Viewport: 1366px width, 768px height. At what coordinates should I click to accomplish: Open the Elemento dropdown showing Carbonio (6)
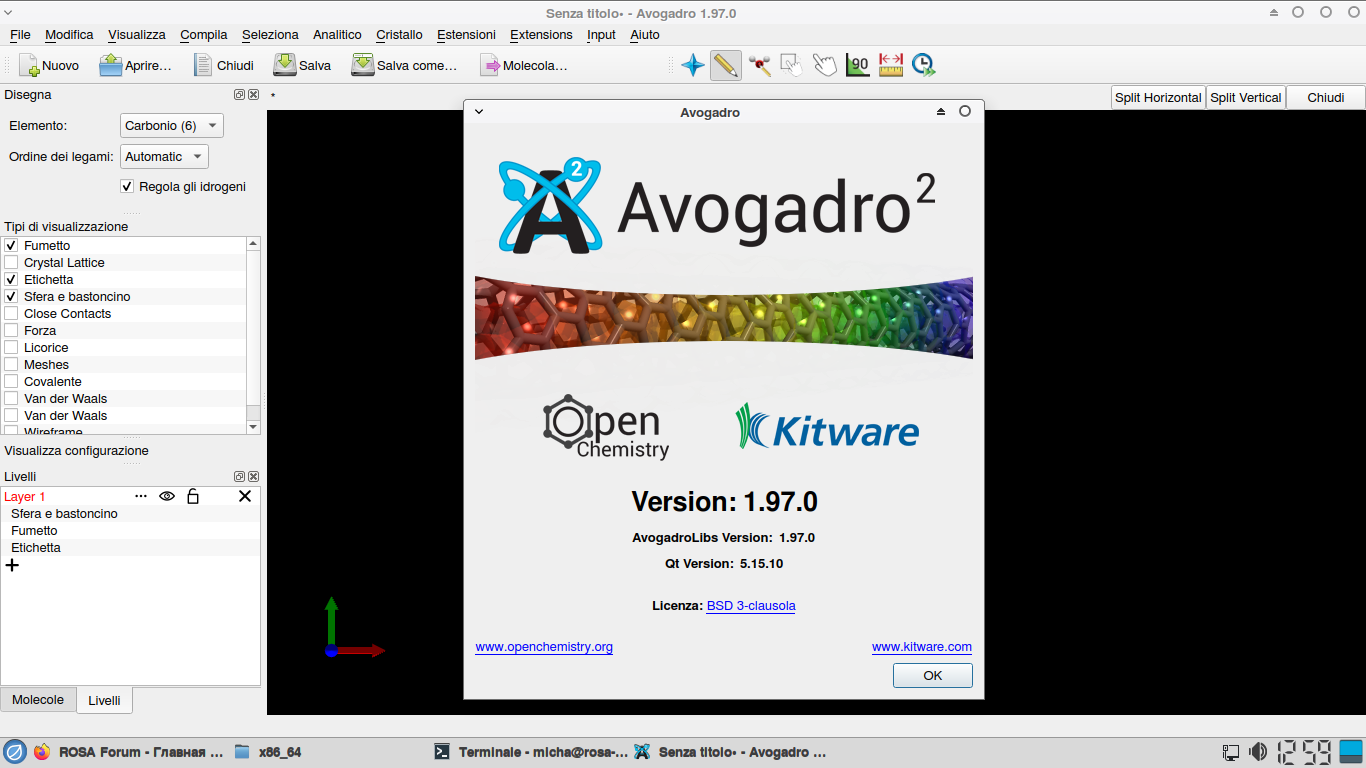pyautogui.click(x=171, y=126)
